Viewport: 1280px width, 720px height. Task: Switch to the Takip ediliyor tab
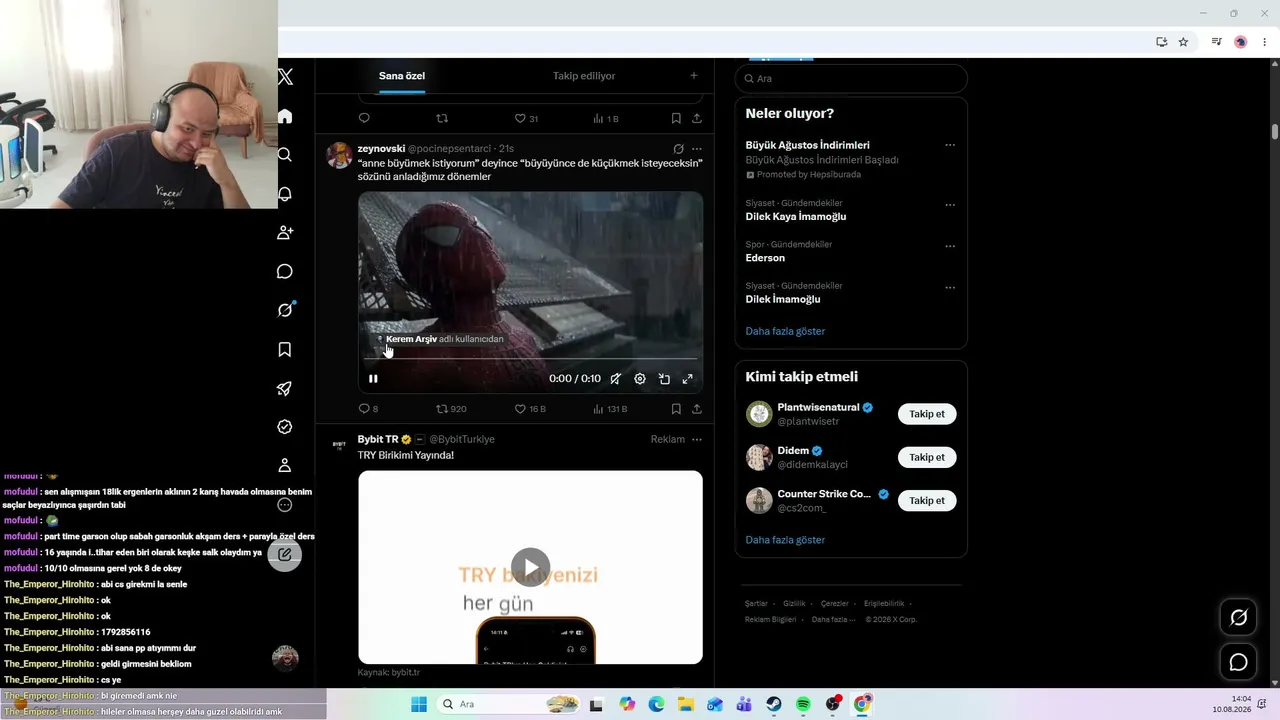tap(584, 76)
